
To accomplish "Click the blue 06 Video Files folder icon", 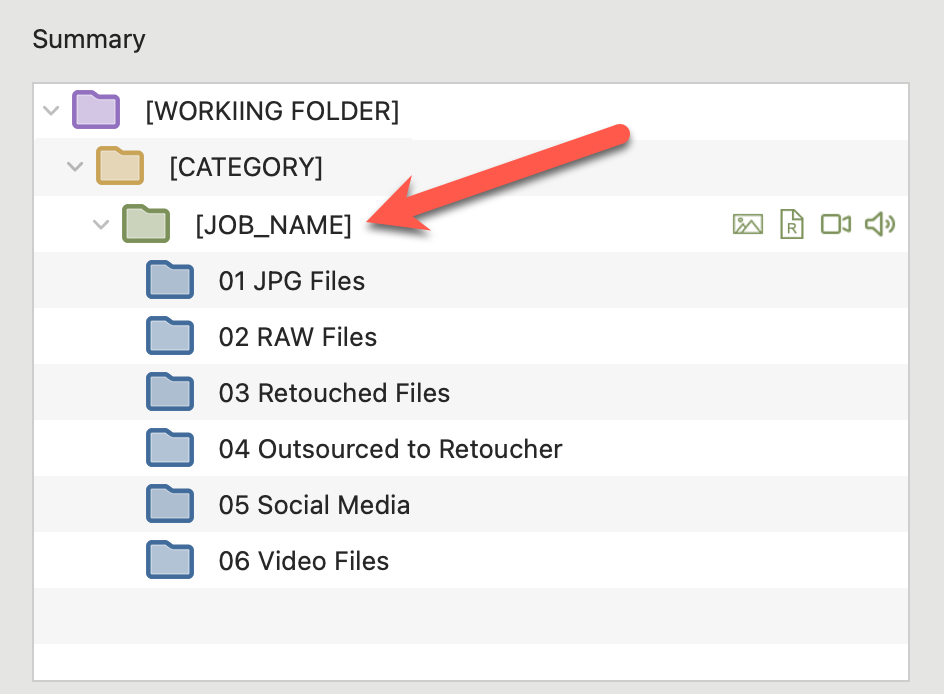I will (x=170, y=560).
